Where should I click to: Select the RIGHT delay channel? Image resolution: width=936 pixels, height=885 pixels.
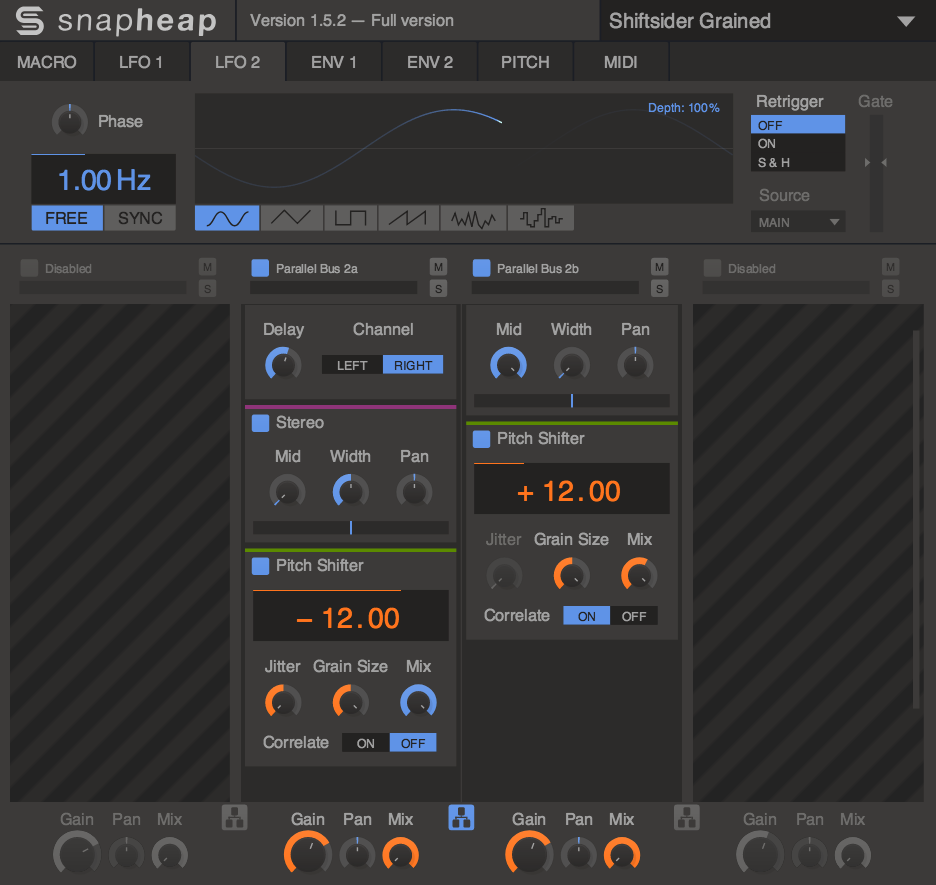pyautogui.click(x=413, y=365)
